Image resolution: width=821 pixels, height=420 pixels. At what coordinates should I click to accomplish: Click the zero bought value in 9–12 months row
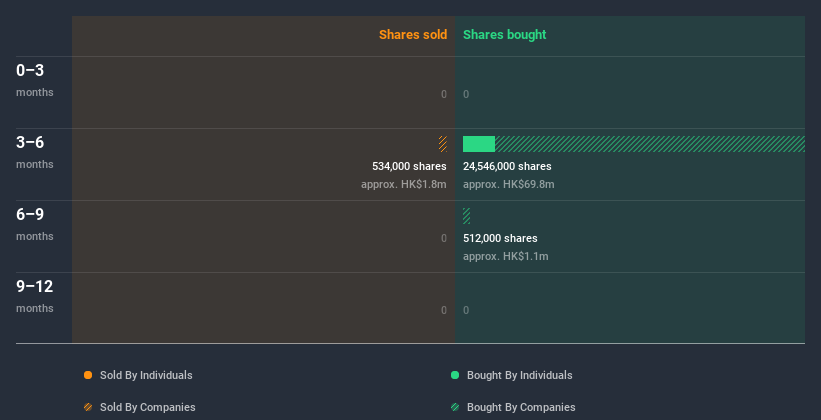tap(466, 310)
